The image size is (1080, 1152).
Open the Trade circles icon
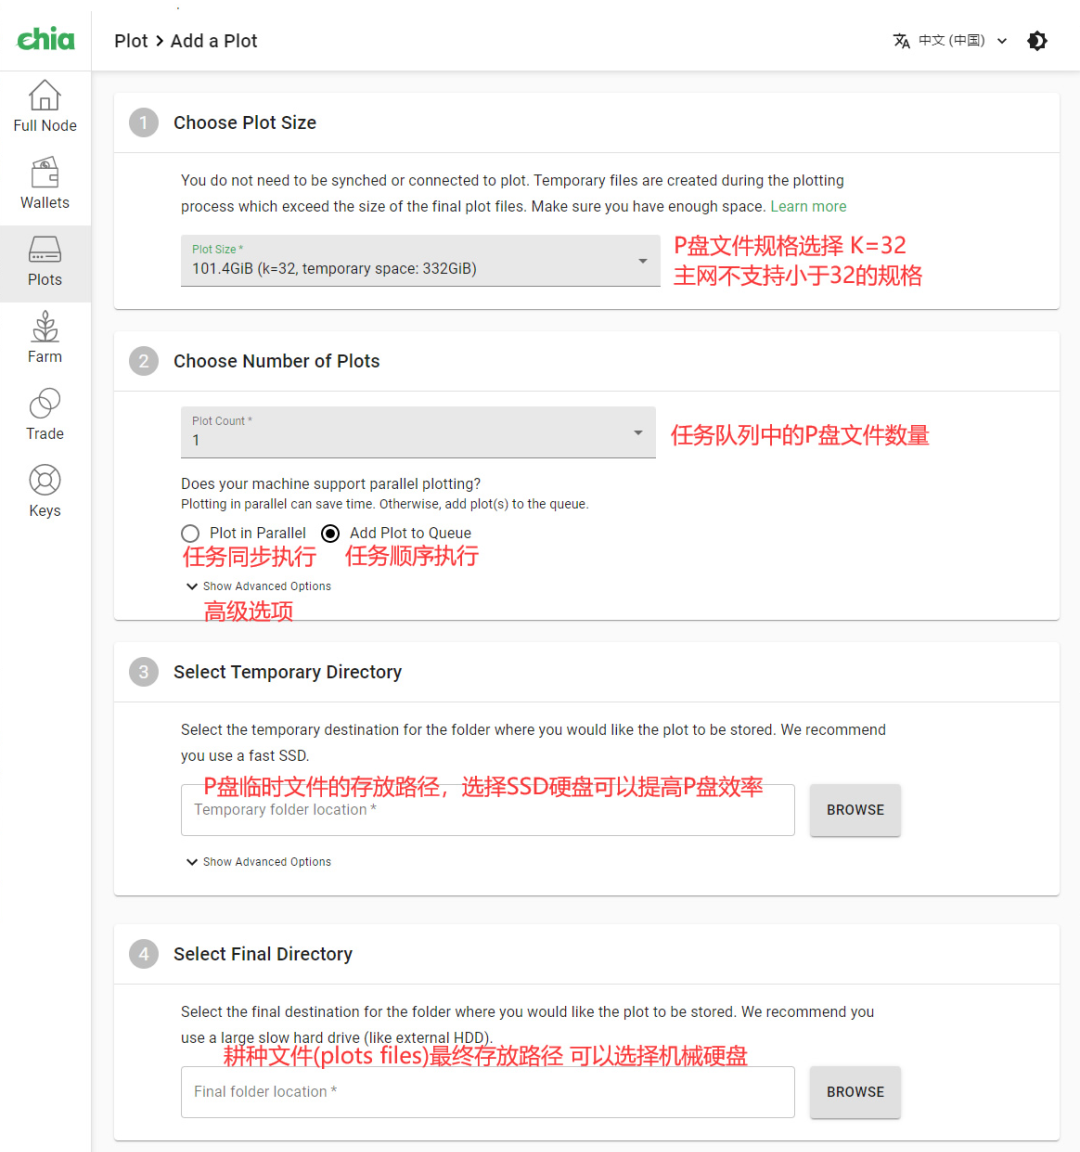[45, 403]
